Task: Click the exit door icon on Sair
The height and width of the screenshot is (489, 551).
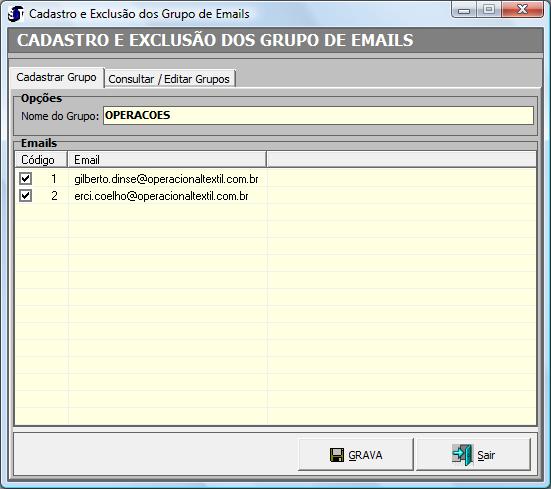Action: coord(462,455)
